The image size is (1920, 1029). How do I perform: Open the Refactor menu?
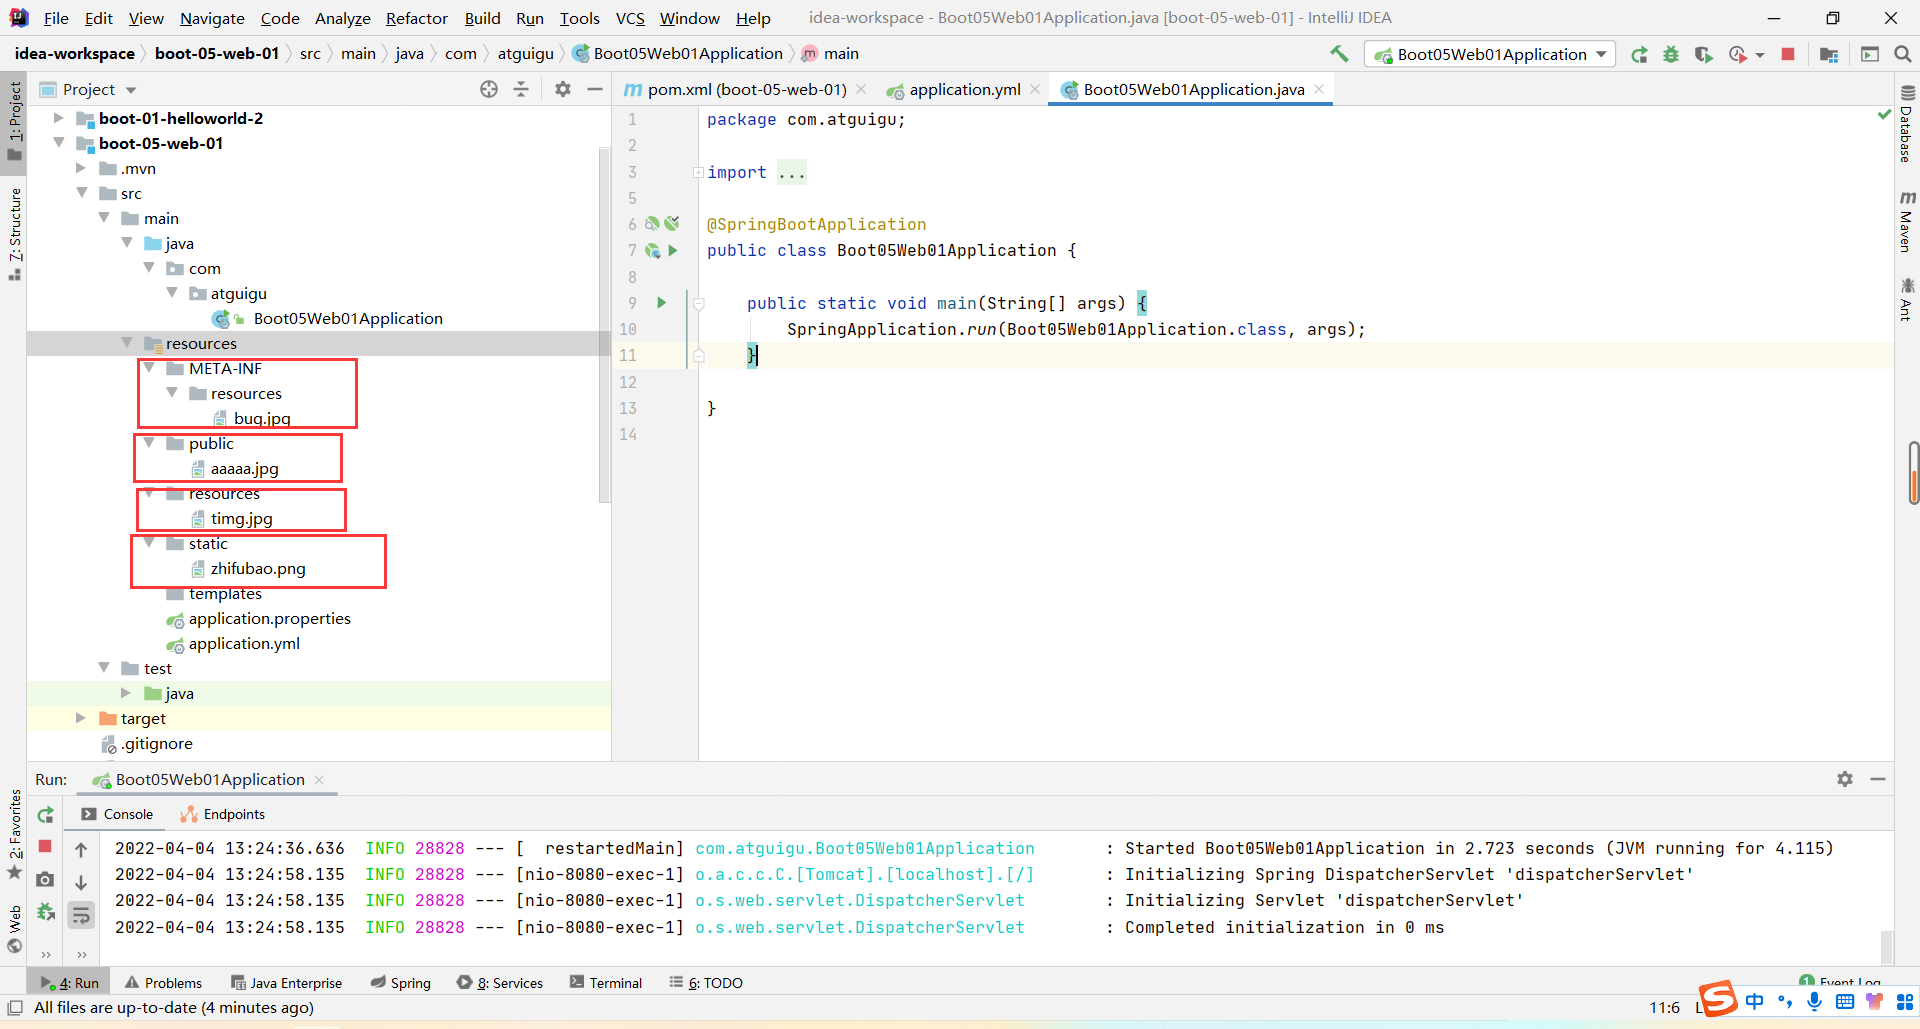[x=416, y=18]
